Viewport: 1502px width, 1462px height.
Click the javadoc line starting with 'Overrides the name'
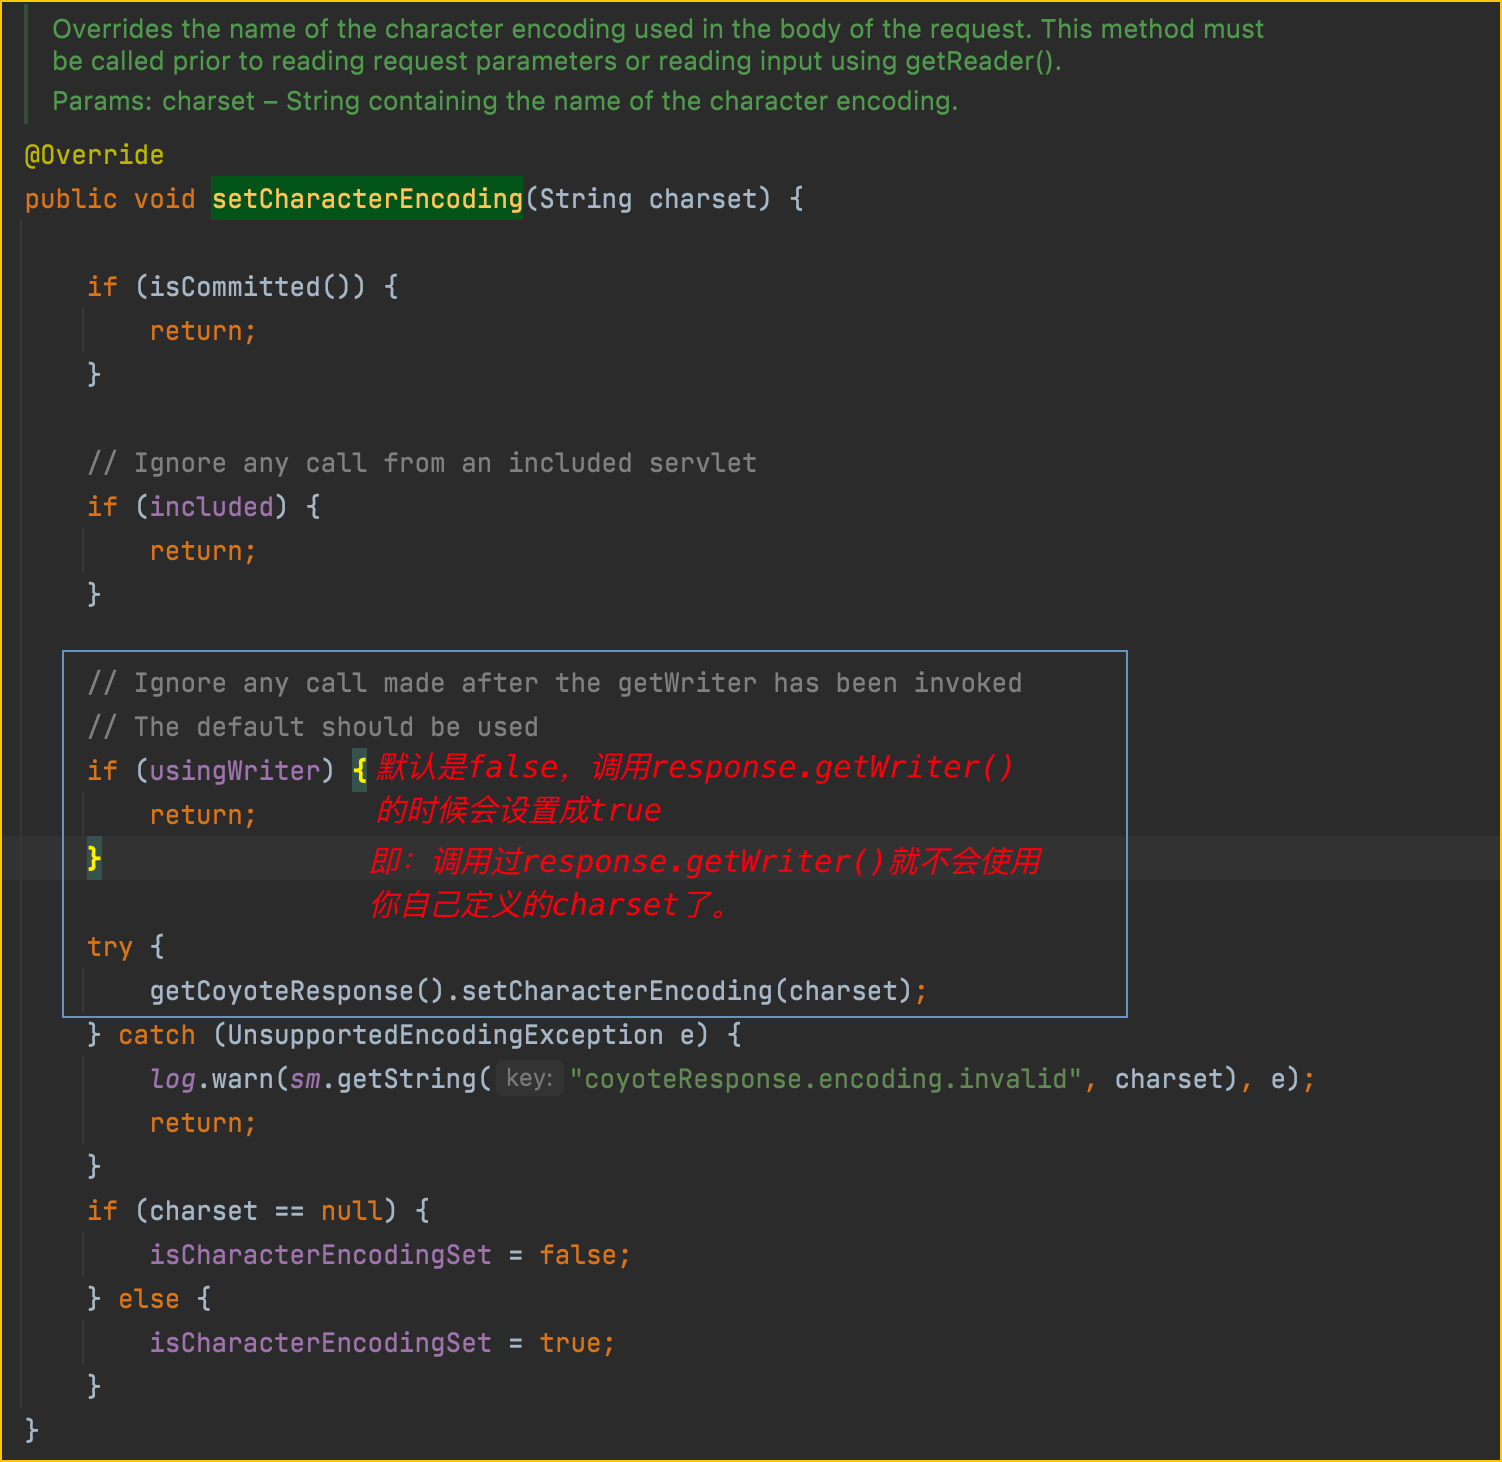point(658,29)
